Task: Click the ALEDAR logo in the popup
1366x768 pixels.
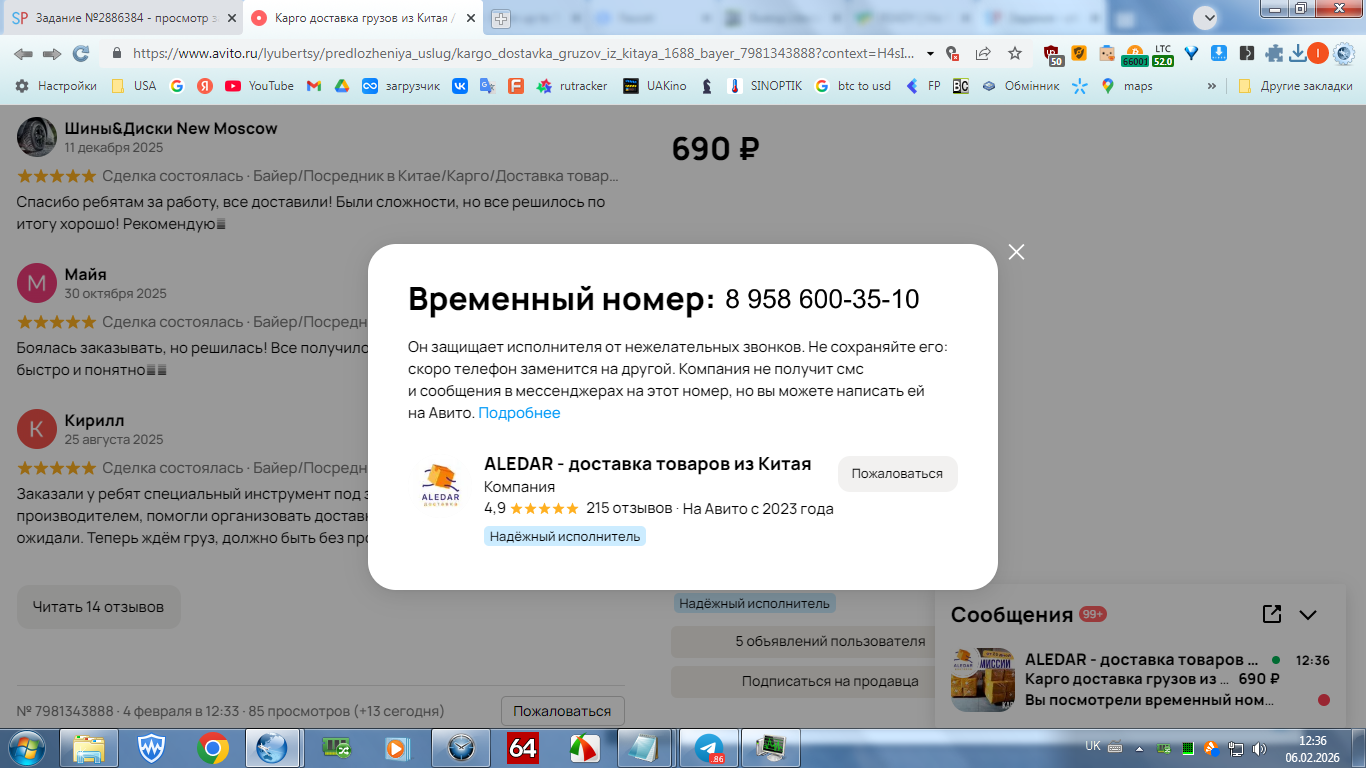Action: pyautogui.click(x=441, y=486)
